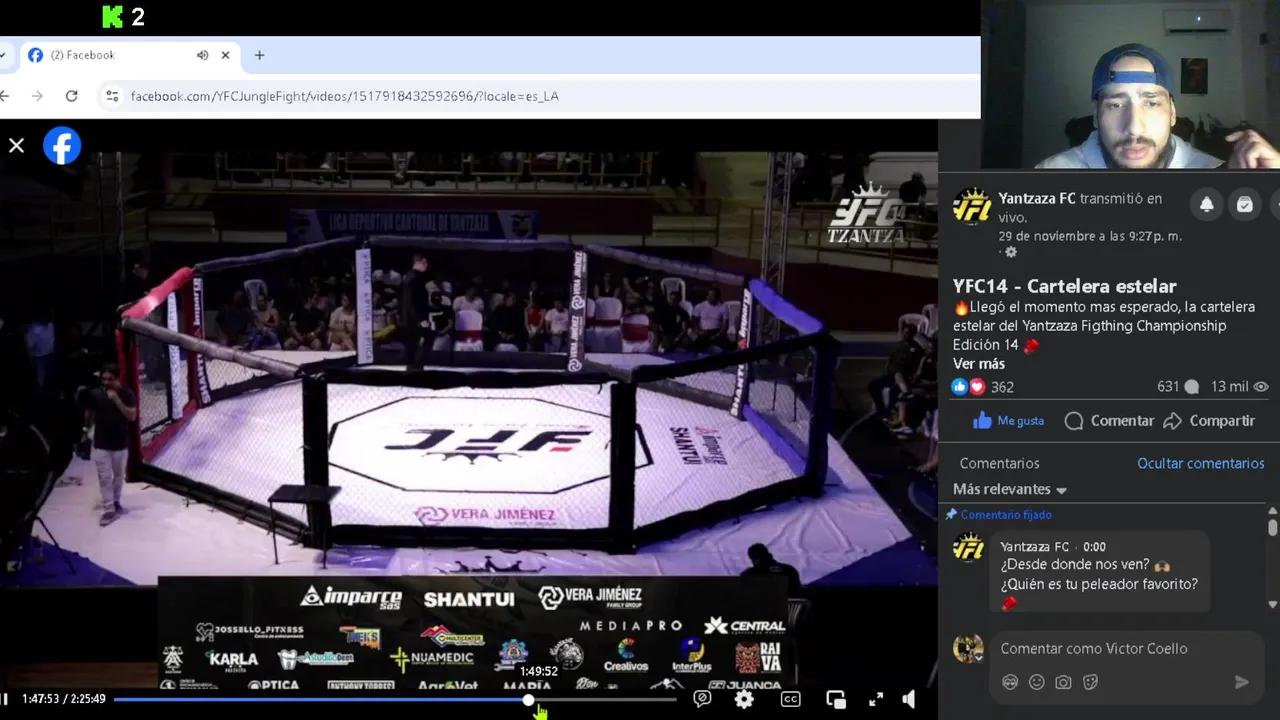Jump to timestamp 0:00 in pinned comment

(1094, 547)
